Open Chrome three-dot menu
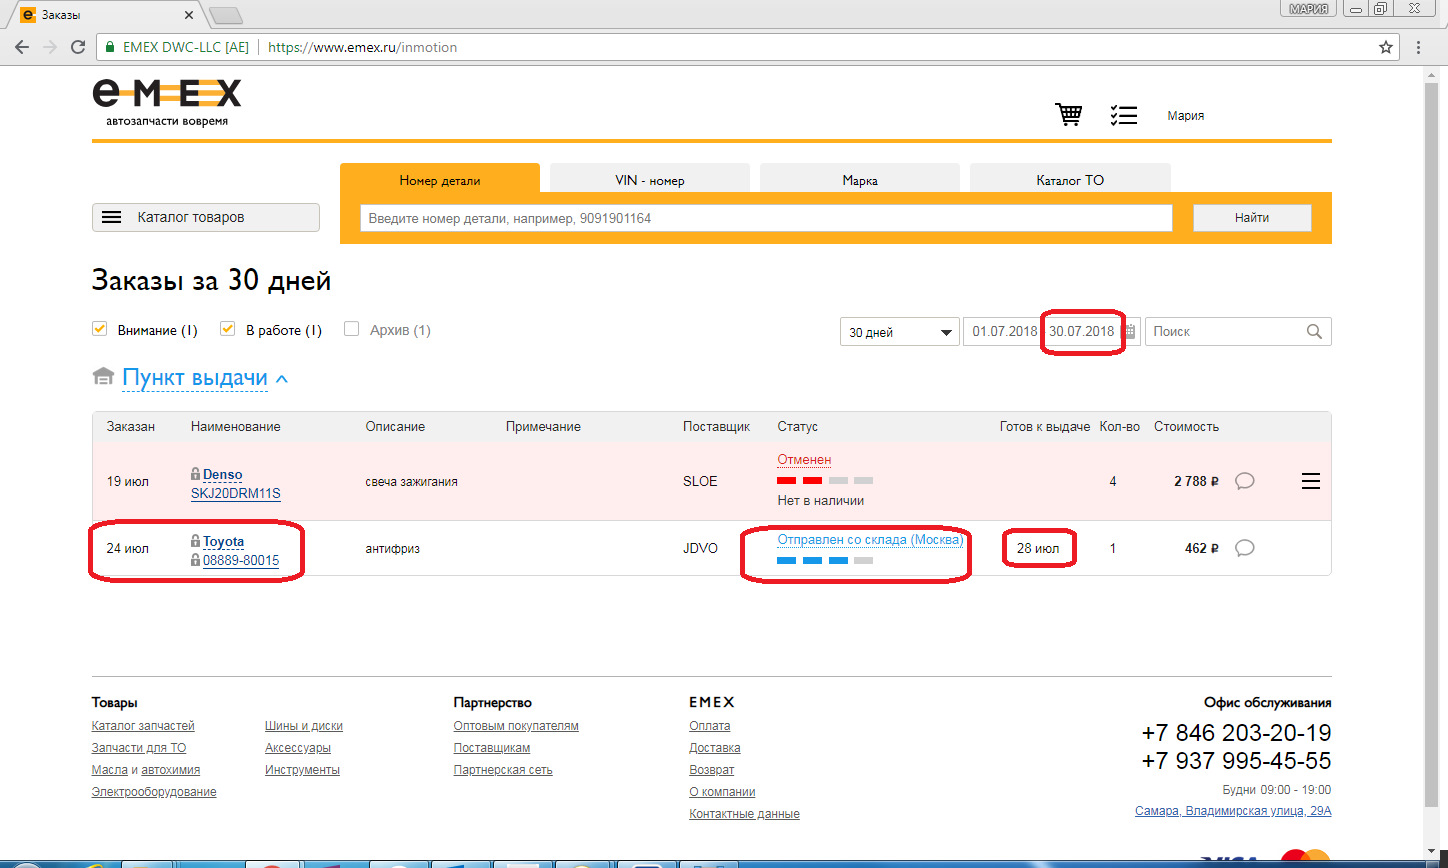The width and height of the screenshot is (1448, 868). (1419, 47)
